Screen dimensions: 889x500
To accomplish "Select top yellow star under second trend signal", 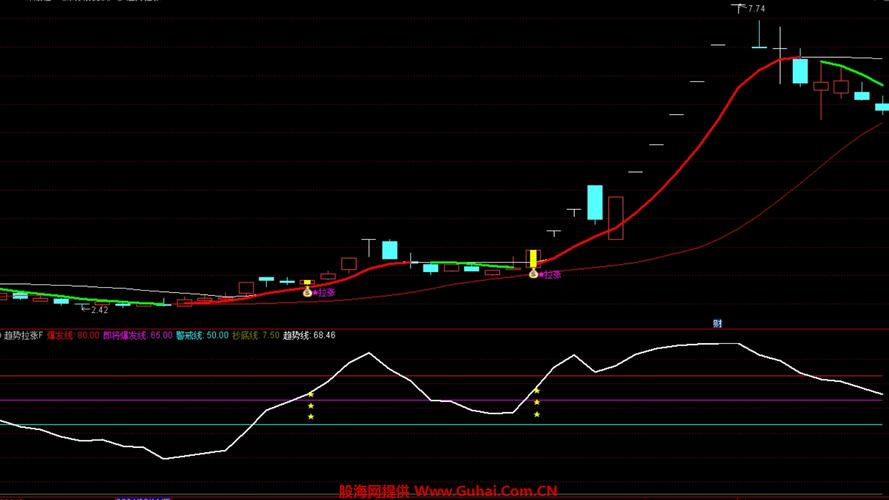I will tap(537, 391).
